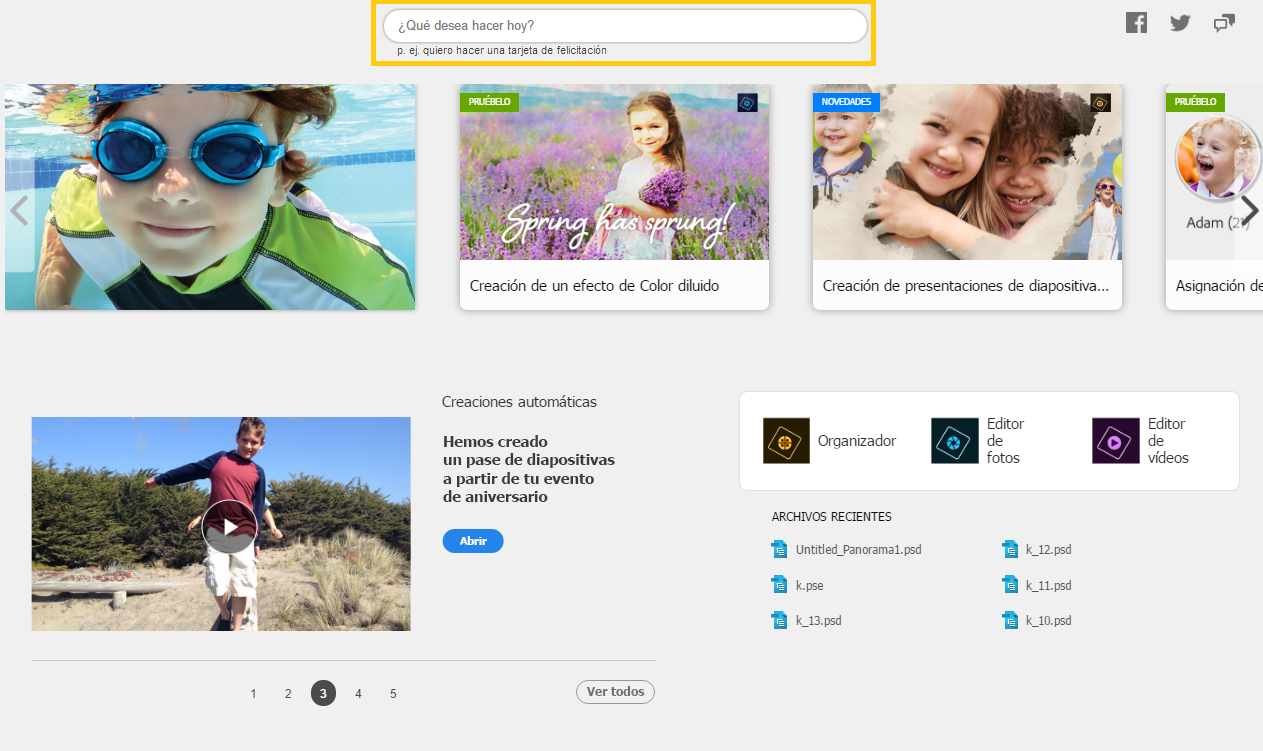Click 'Creación de presentaciones de diapositiva...' title
The height and width of the screenshot is (751, 1263).
tap(966, 285)
